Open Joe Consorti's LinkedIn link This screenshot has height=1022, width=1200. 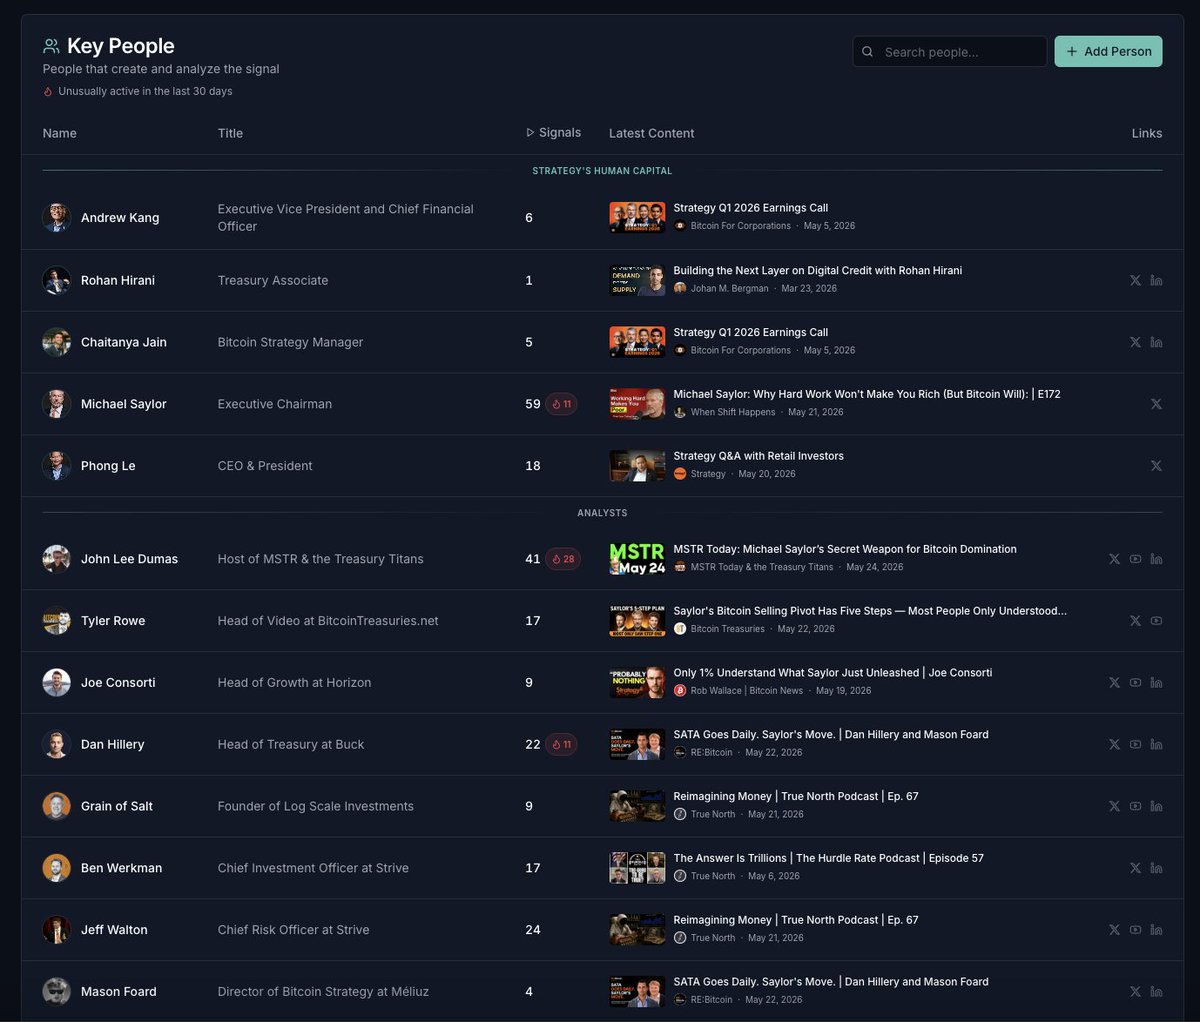[1156, 683]
